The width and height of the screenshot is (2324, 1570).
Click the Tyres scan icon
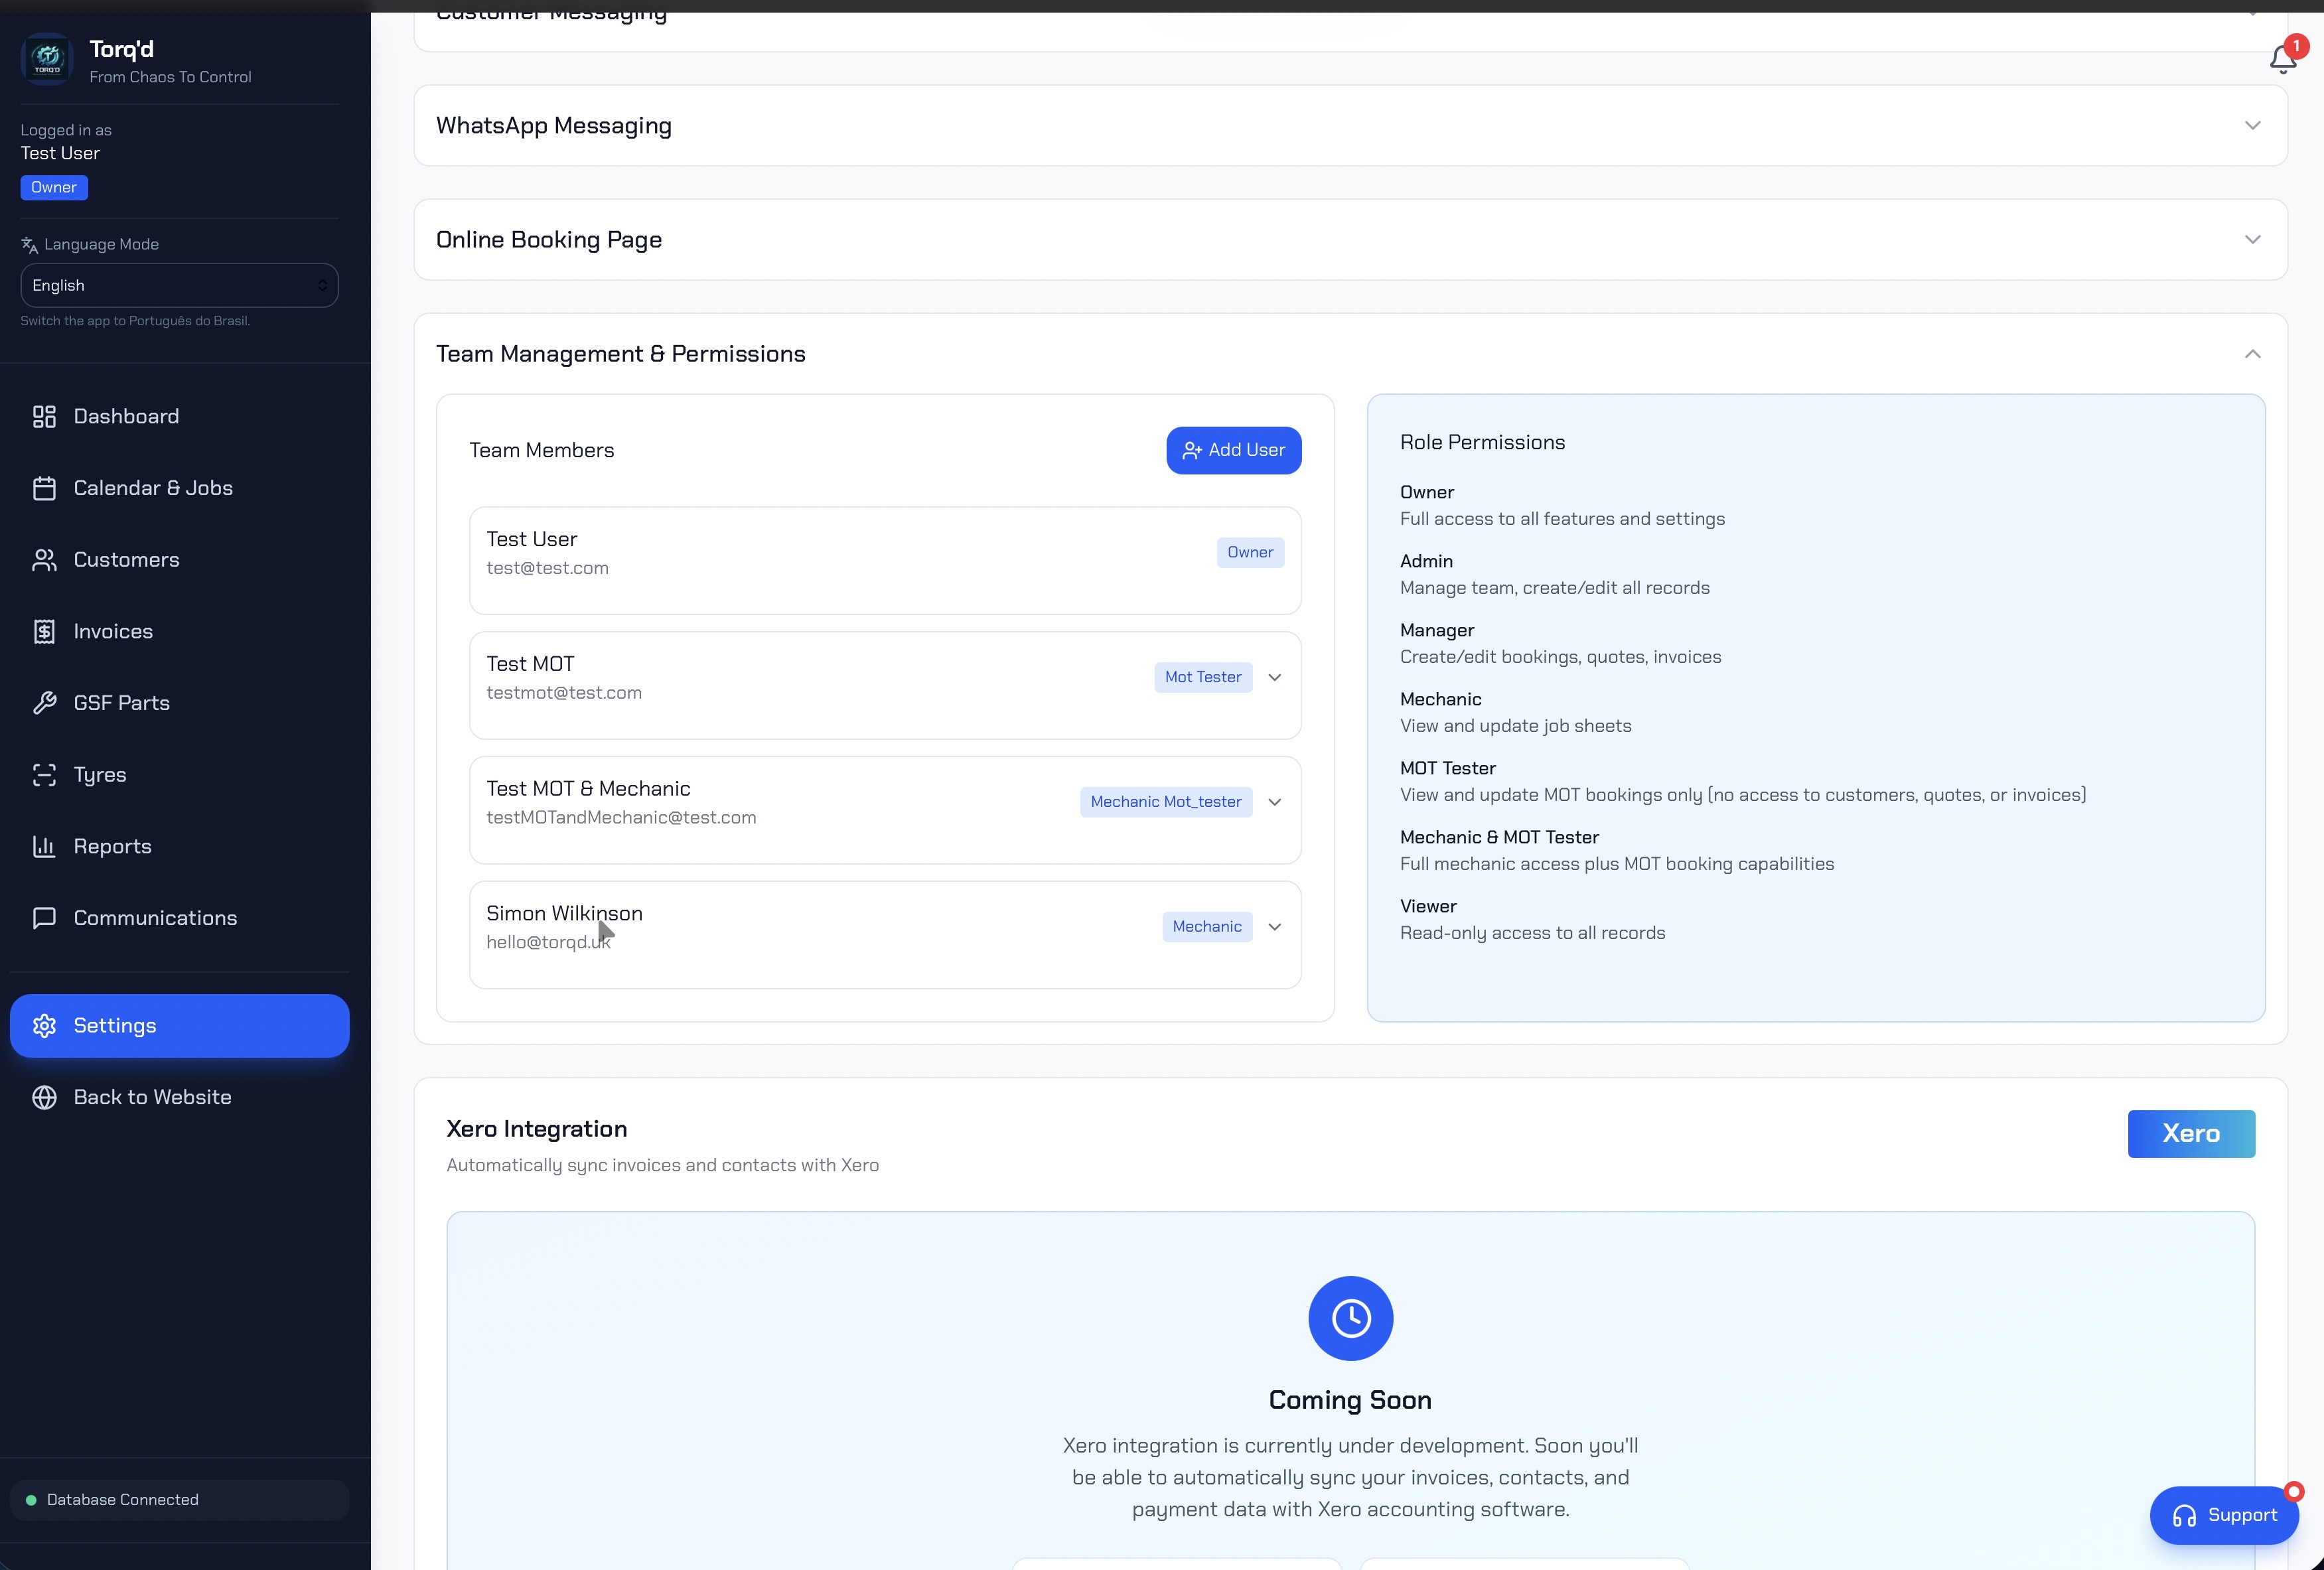click(44, 775)
